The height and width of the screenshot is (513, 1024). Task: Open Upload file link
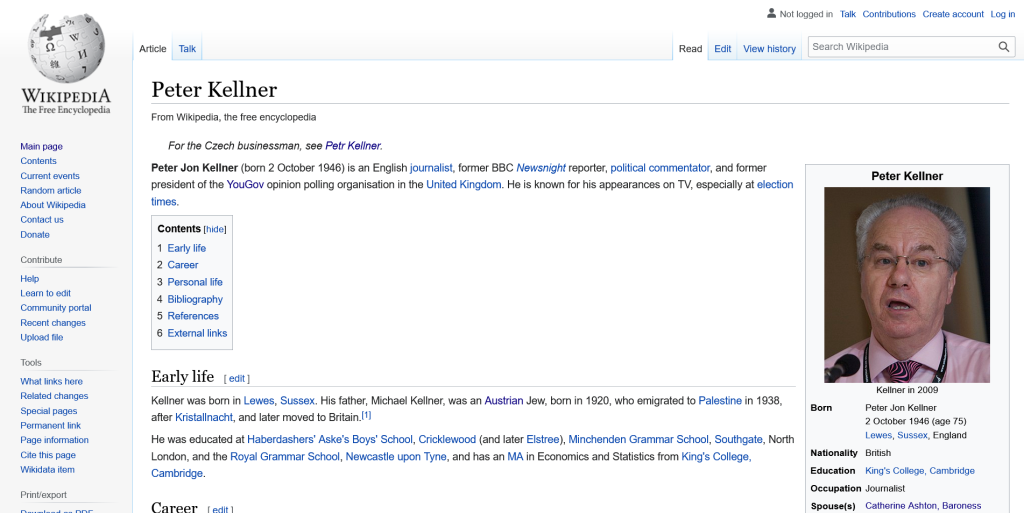[42, 337]
